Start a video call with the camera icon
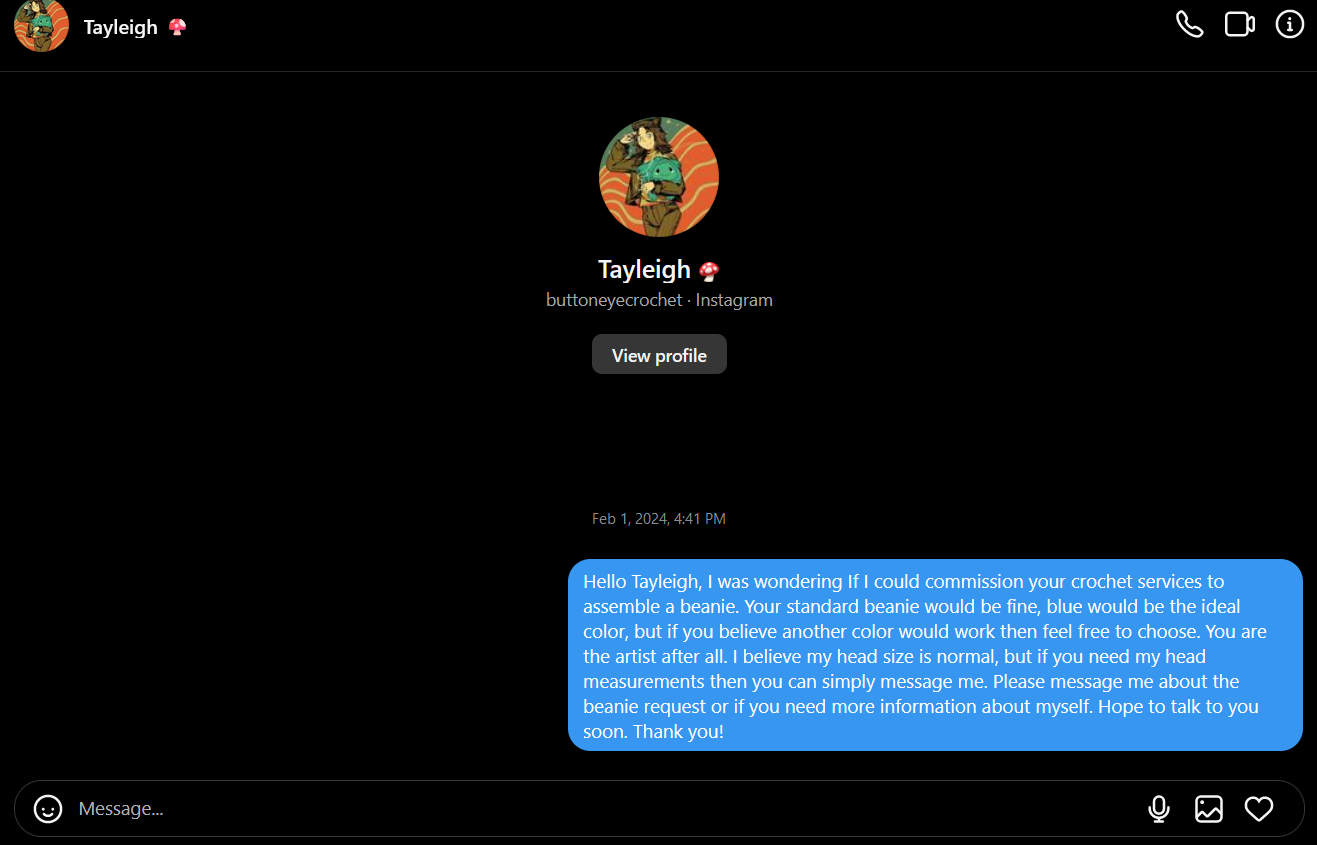 pos(1240,25)
